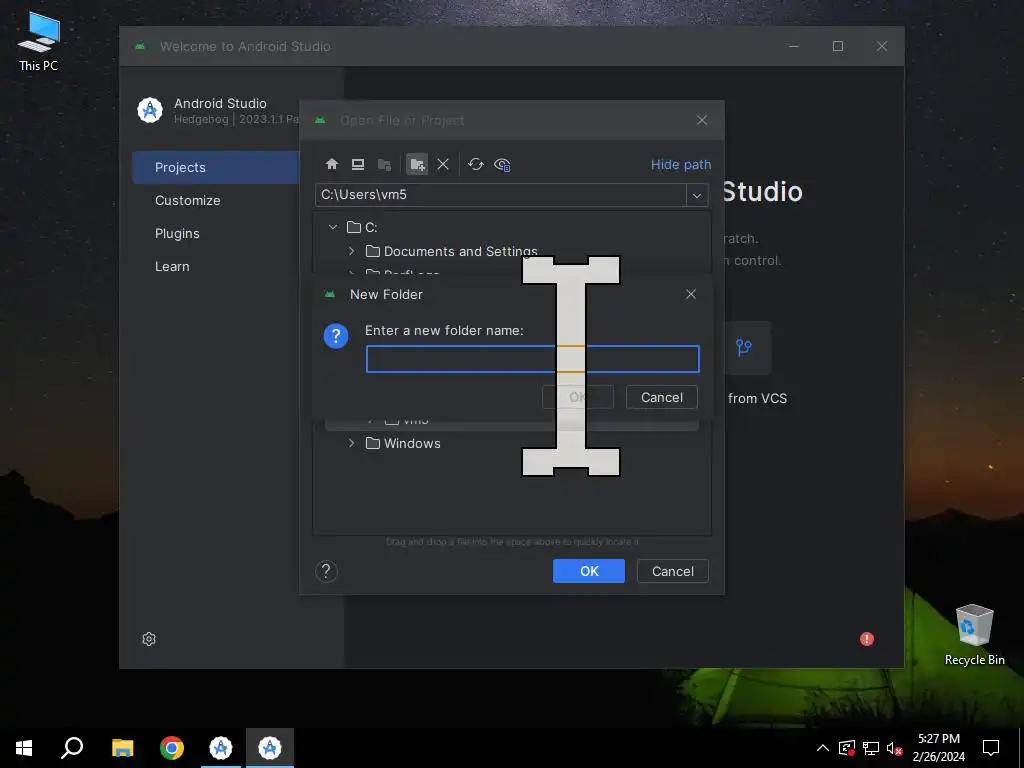Launch File Explorer from taskbar
Image resolution: width=1024 pixels, height=768 pixels.
pyautogui.click(x=122, y=748)
